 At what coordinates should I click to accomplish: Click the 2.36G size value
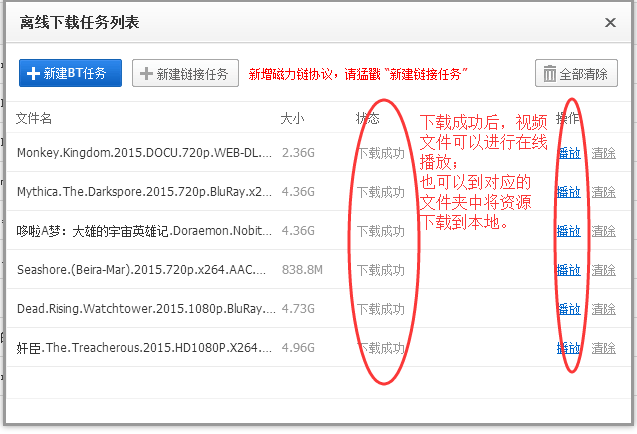(x=298, y=153)
